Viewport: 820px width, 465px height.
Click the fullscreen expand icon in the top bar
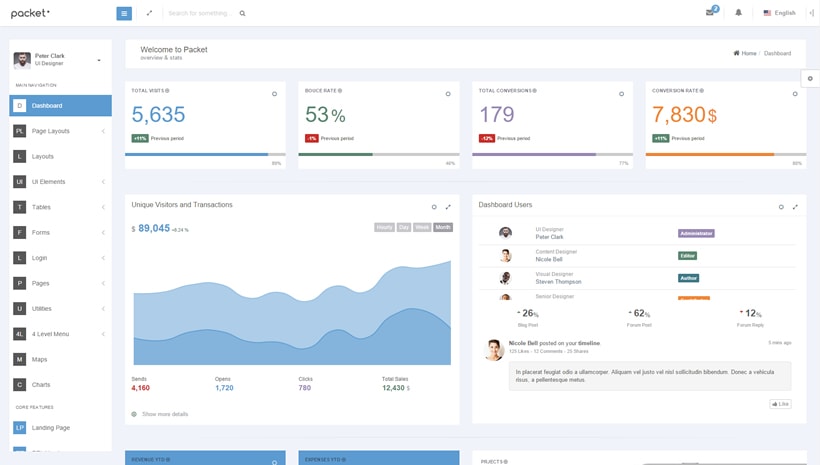pos(149,13)
